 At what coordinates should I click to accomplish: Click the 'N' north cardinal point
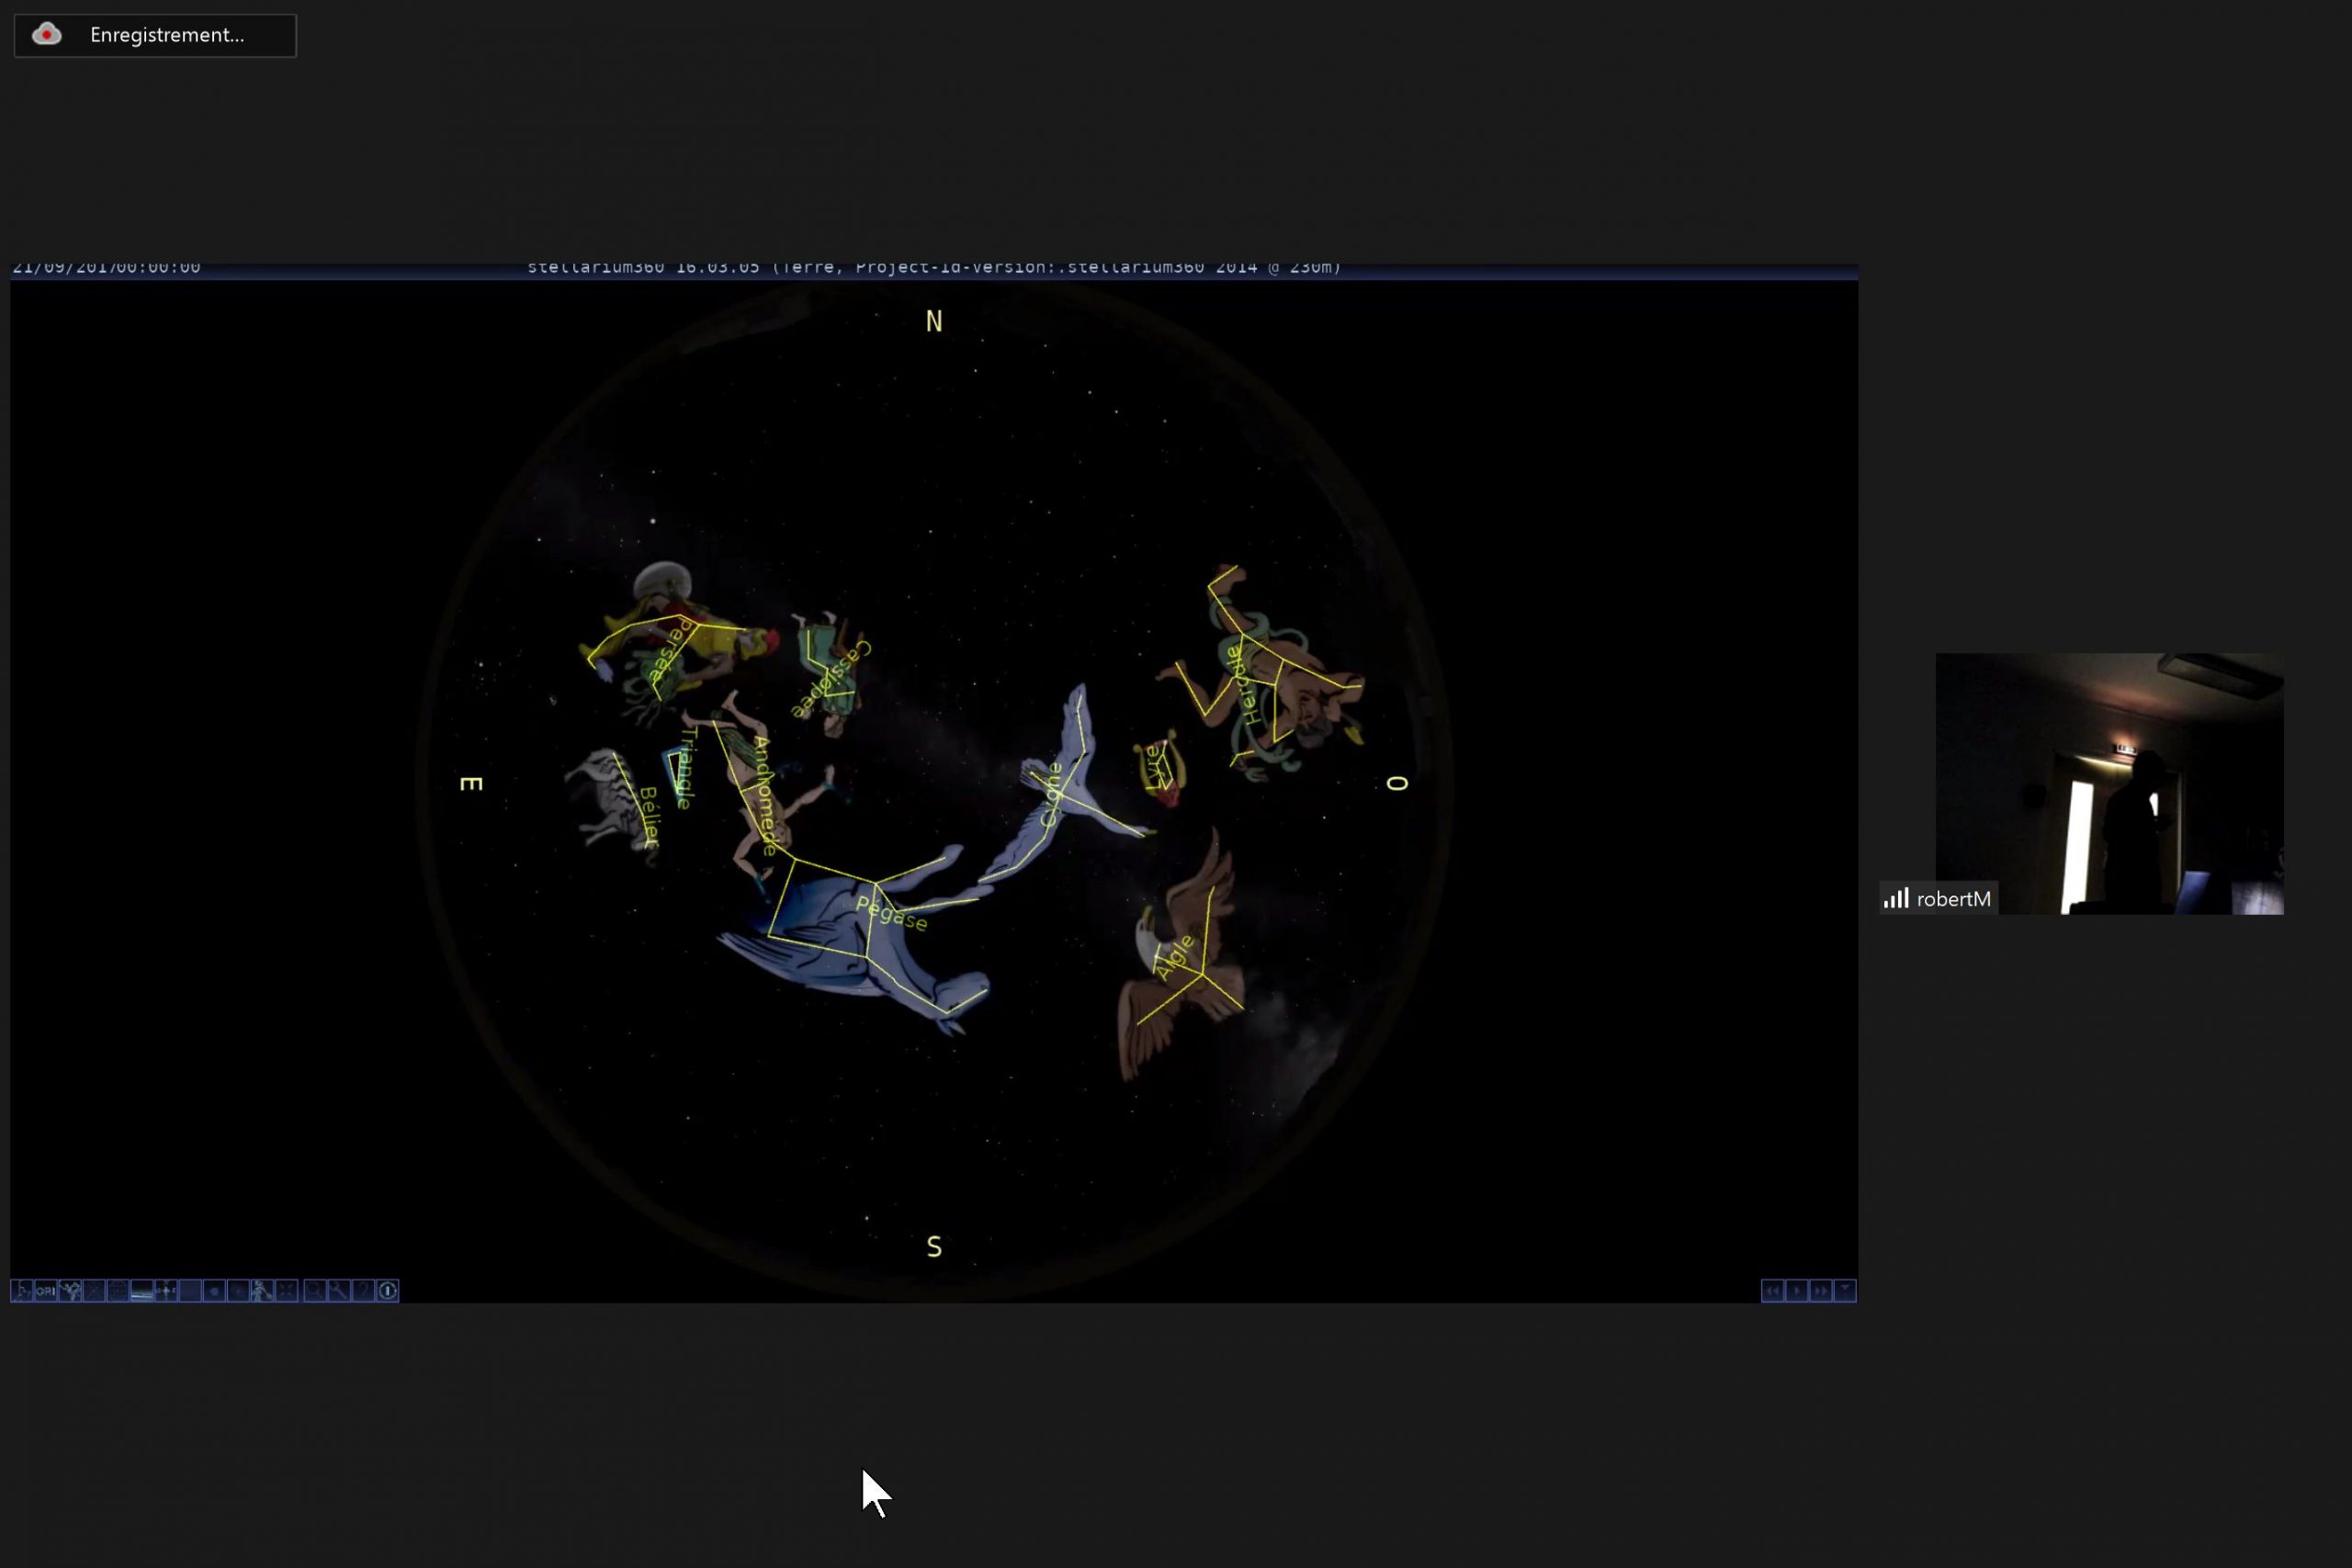coord(934,321)
